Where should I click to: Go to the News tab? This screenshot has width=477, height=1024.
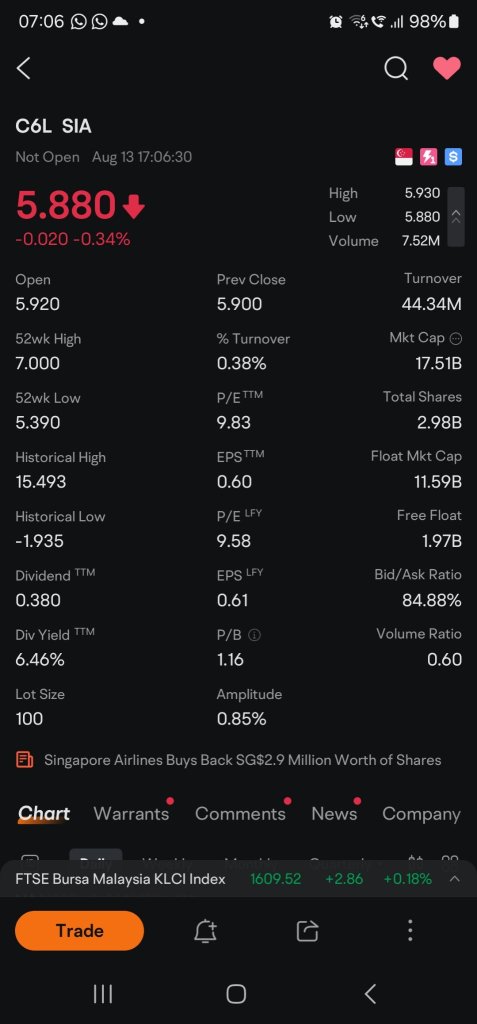(x=334, y=814)
